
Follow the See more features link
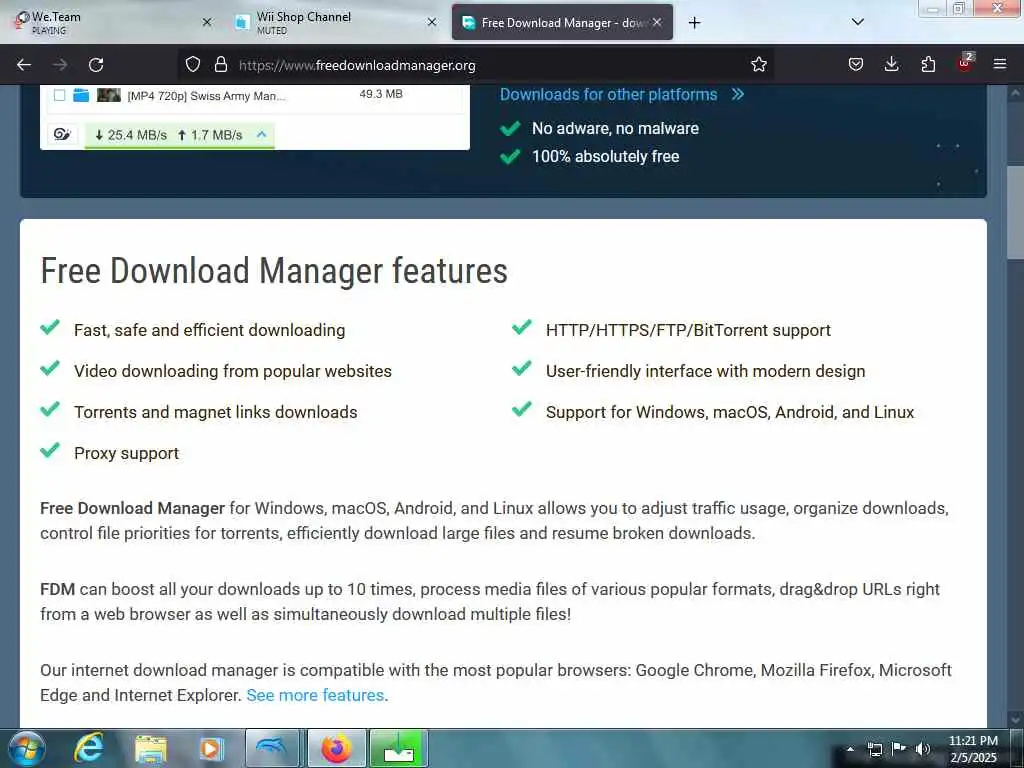pyautogui.click(x=315, y=696)
